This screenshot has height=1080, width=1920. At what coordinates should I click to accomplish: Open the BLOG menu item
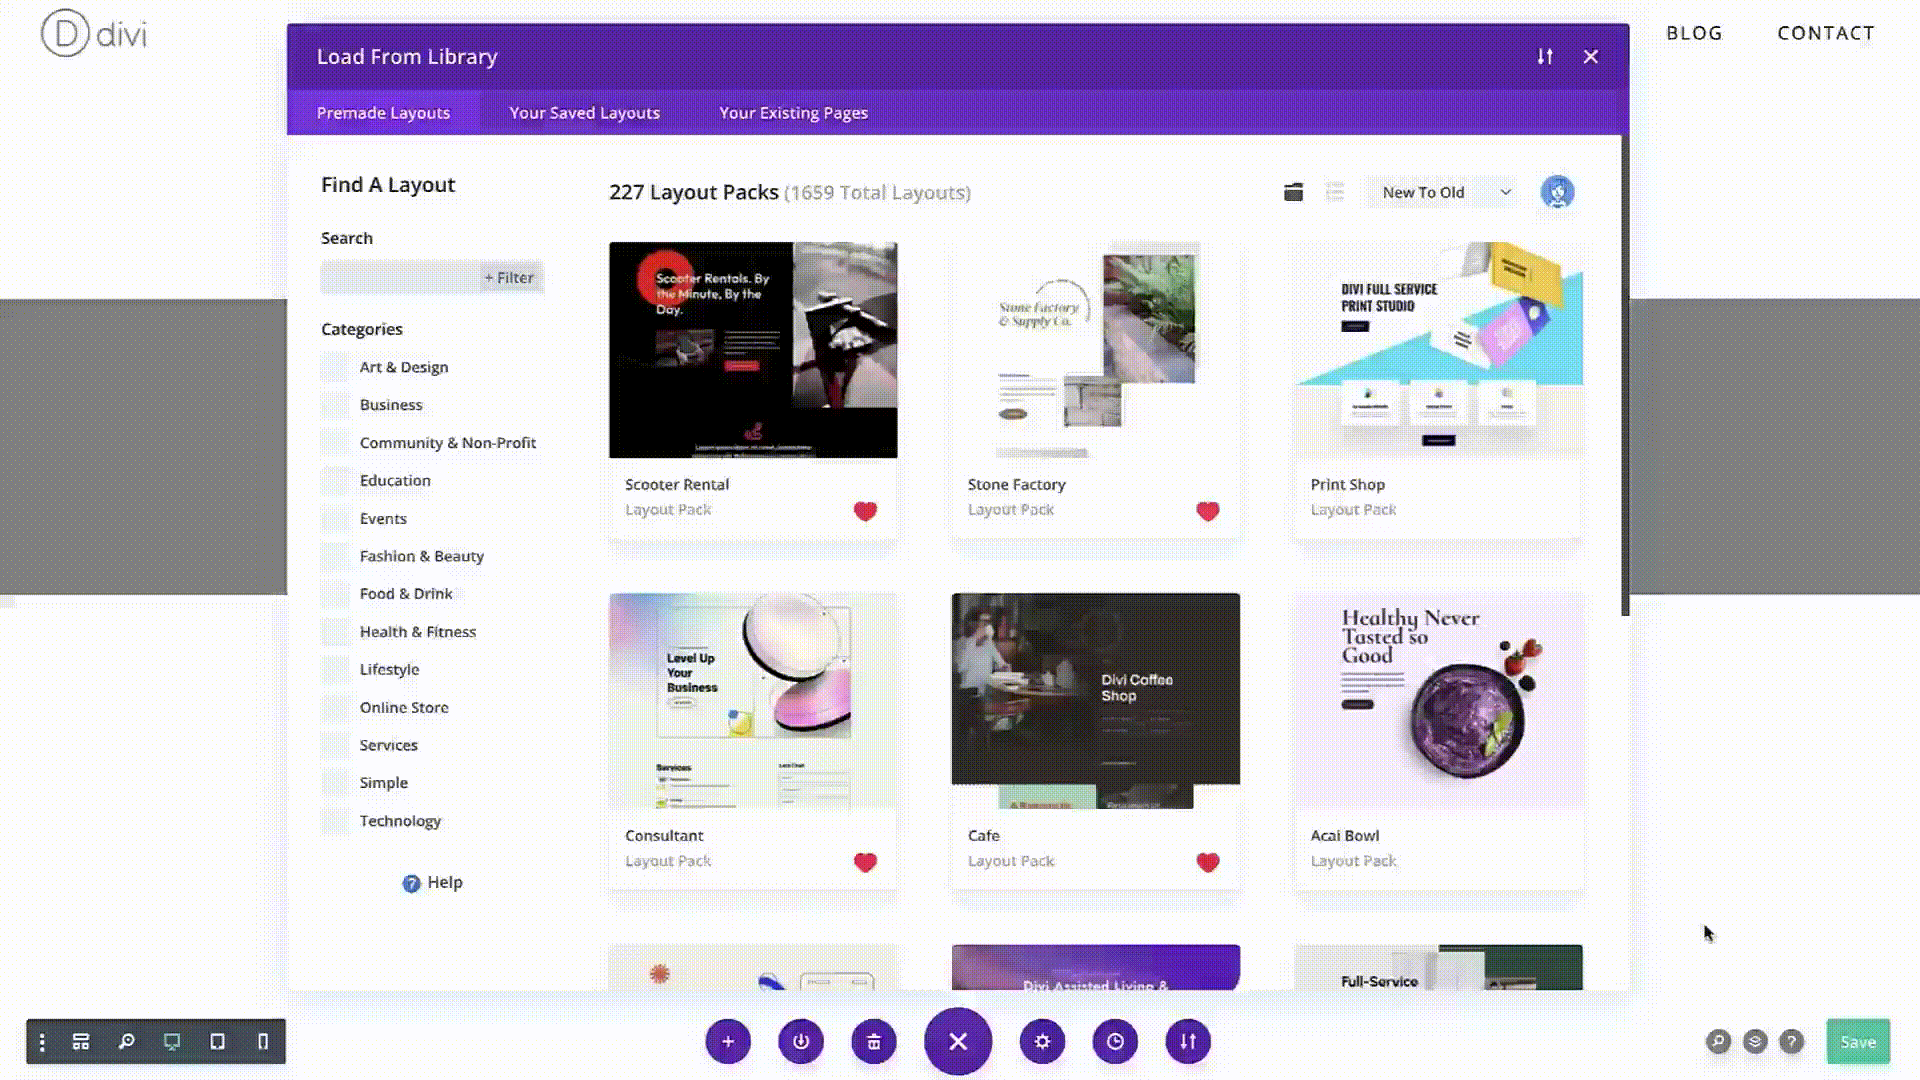pyautogui.click(x=1694, y=33)
